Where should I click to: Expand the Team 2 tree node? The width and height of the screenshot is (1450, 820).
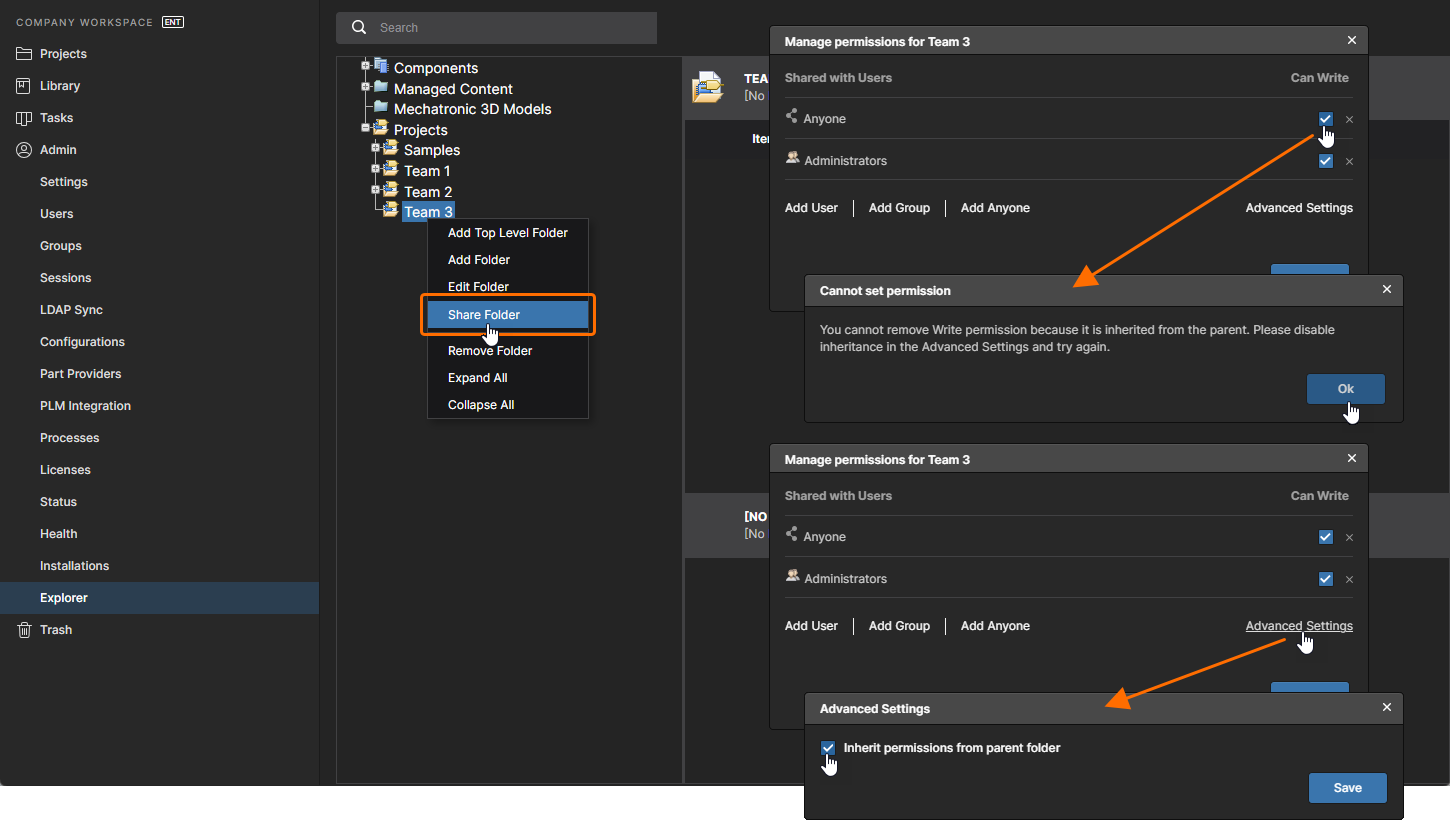pyautogui.click(x=376, y=190)
